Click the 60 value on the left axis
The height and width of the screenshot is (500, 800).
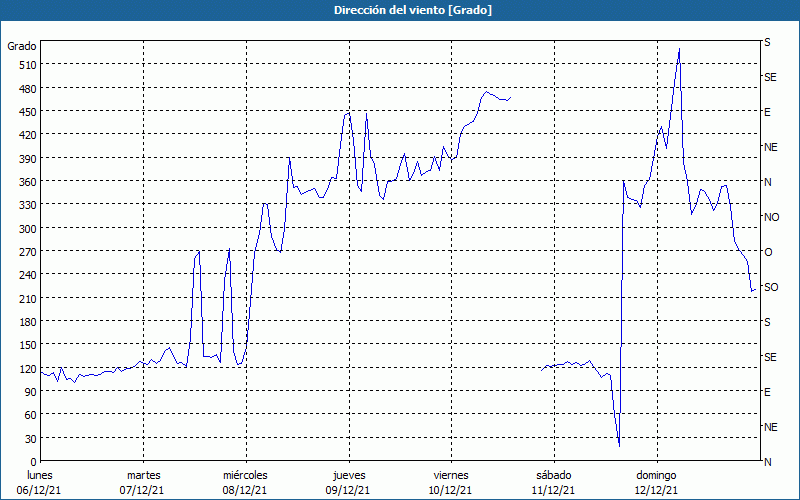click(30, 415)
